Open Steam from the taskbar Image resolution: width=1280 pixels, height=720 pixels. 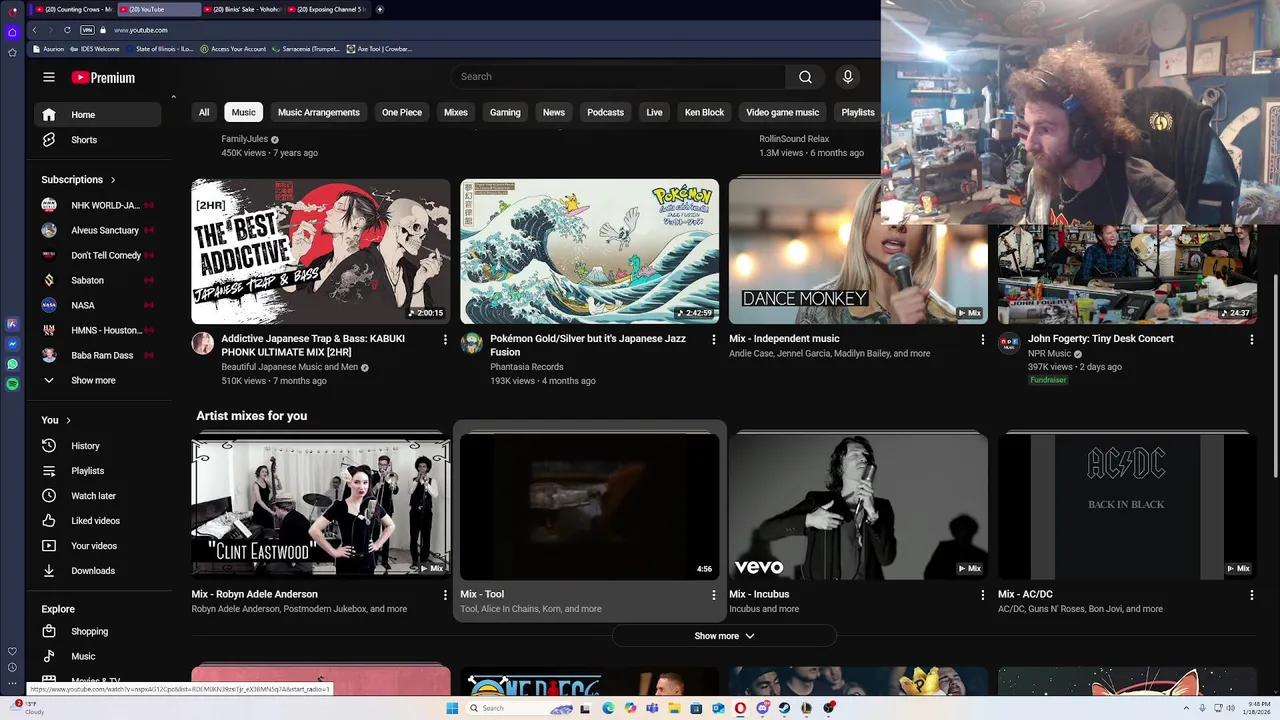click(784, 708)
